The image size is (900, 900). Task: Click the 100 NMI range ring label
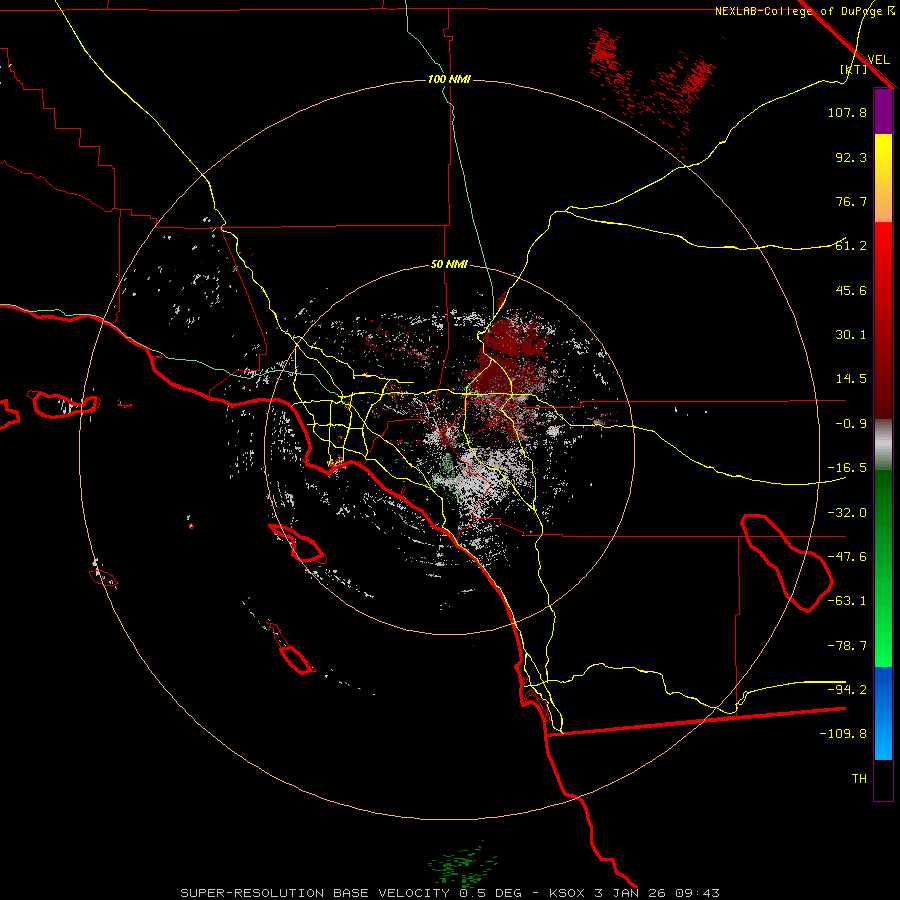click(x=449, y=79)
